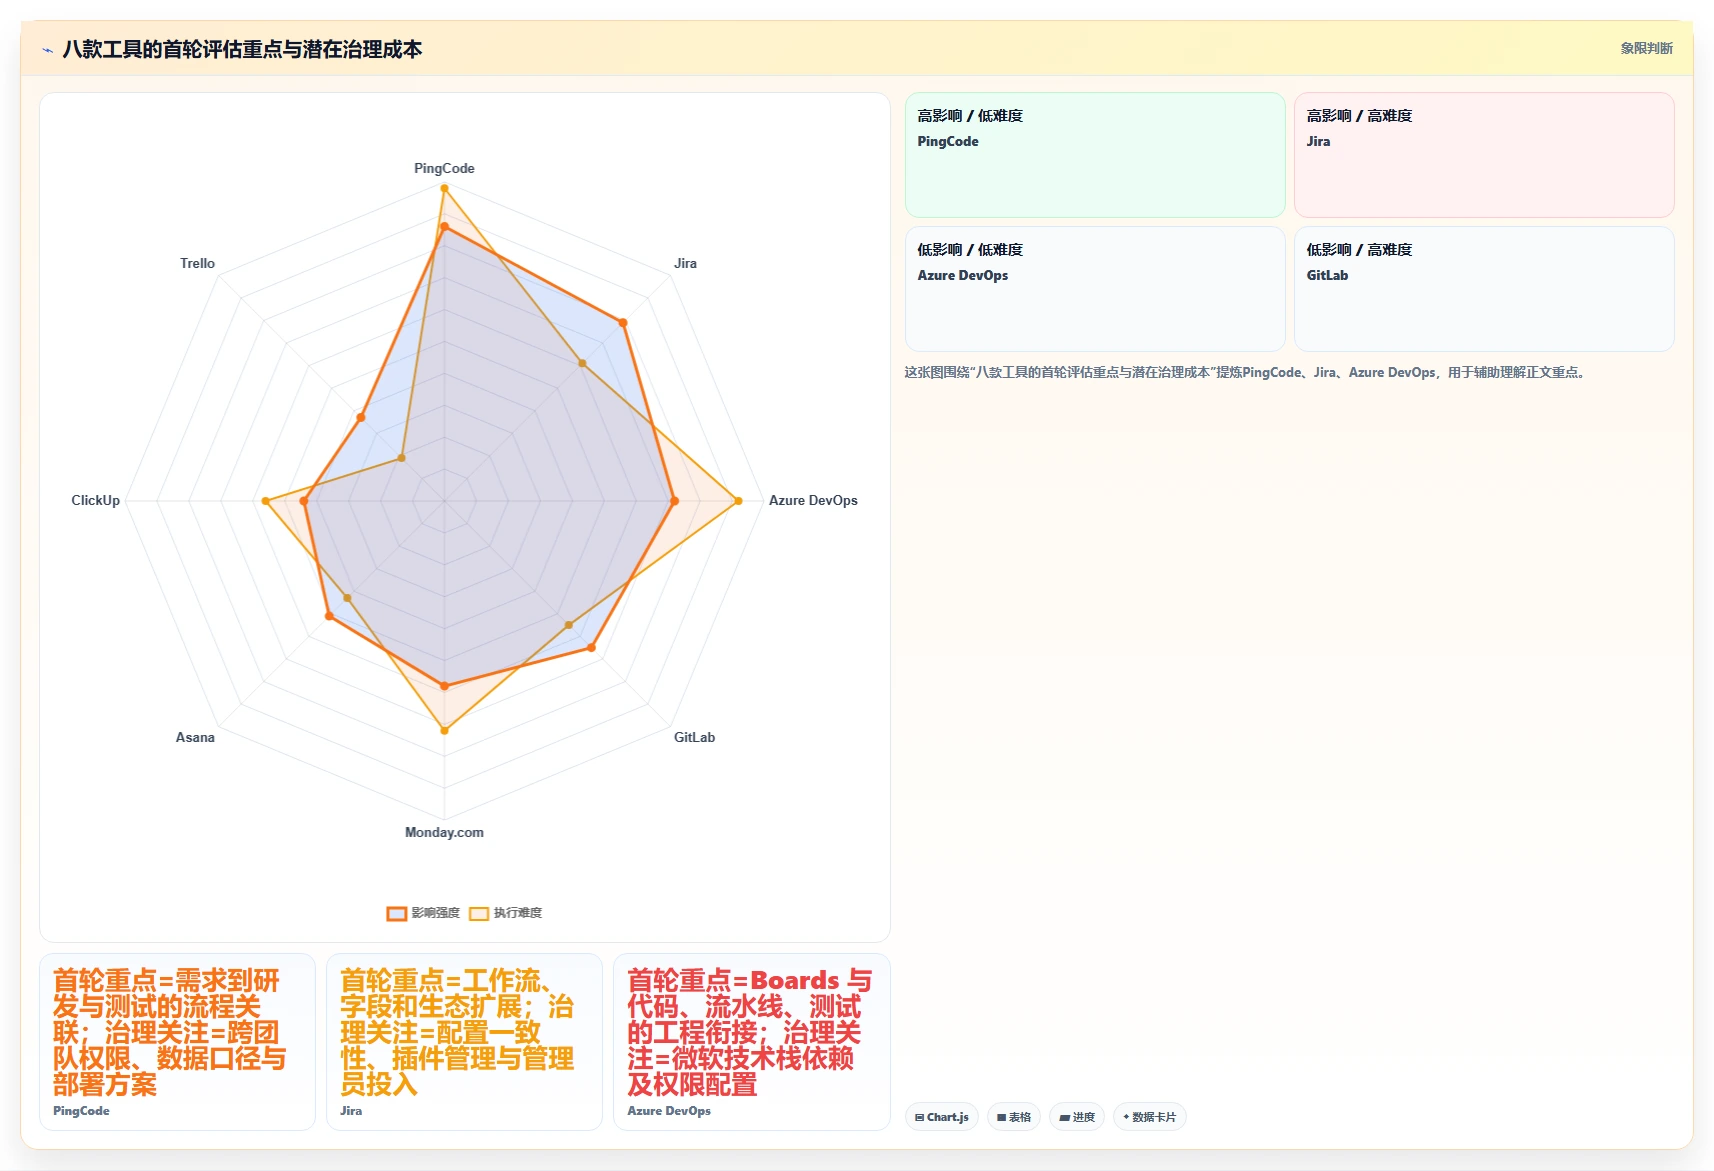Open the Jira summary card about 工作流、字段

464,1042
